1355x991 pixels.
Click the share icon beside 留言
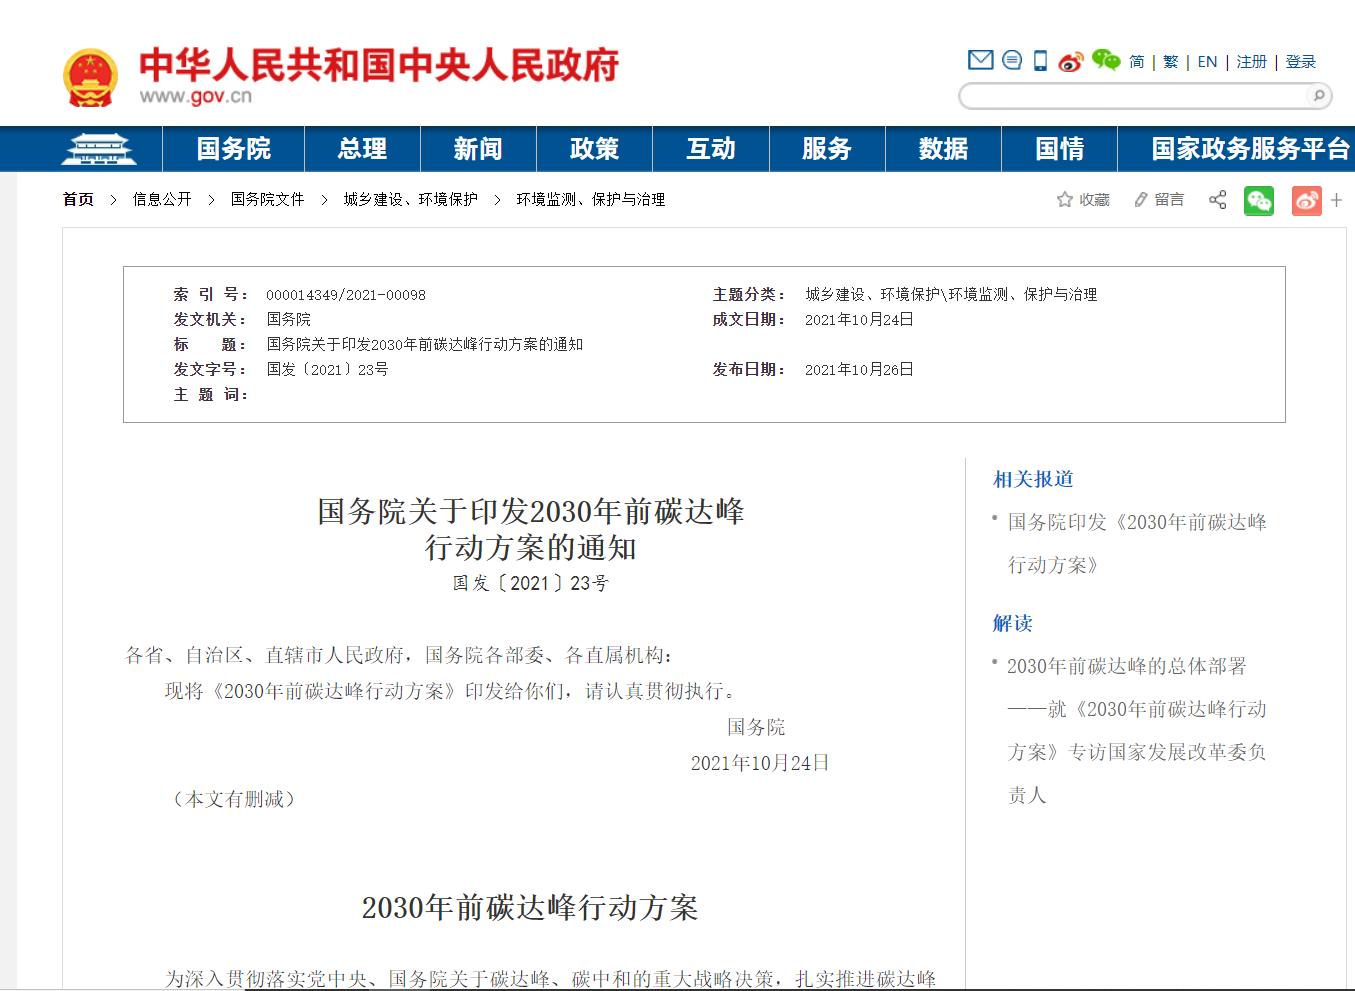(x=1217, y=200)
